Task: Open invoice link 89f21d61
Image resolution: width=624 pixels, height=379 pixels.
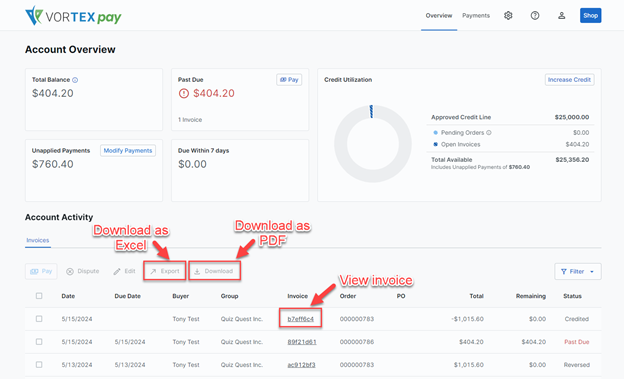Action: pos(302,342)
